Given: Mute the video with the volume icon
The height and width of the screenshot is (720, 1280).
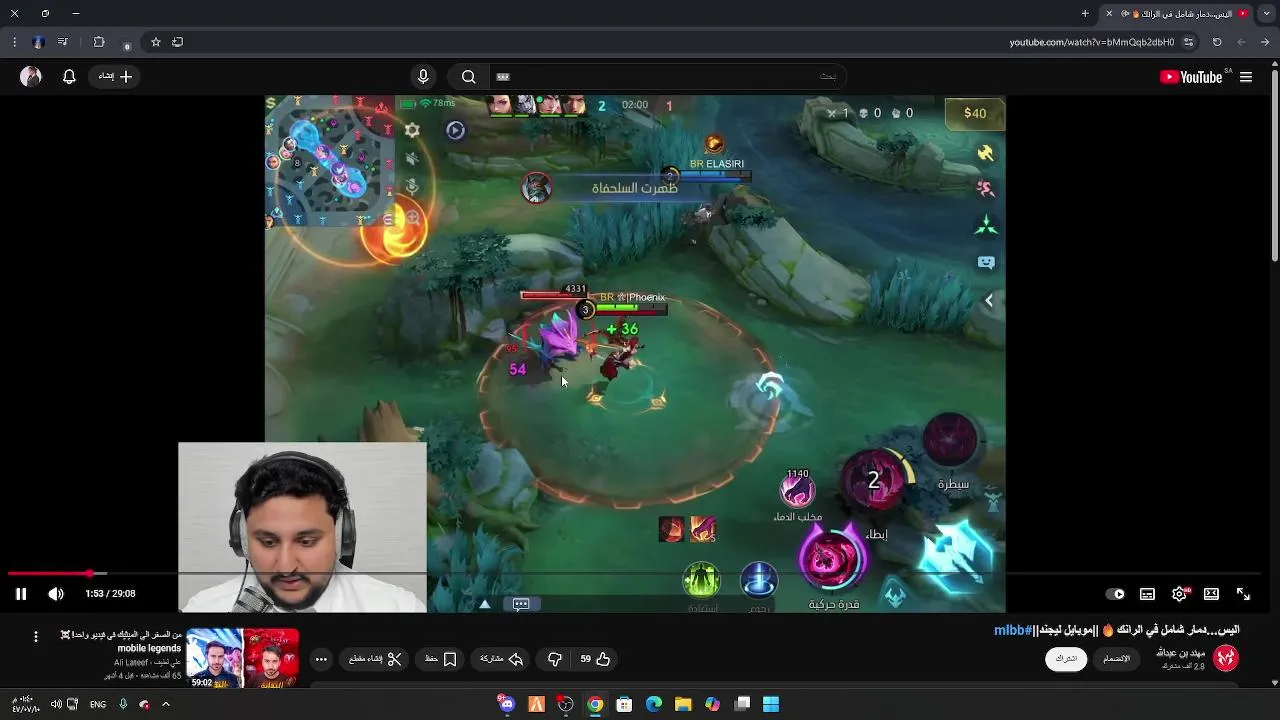Looking at the screenshot, I should 56,594.
